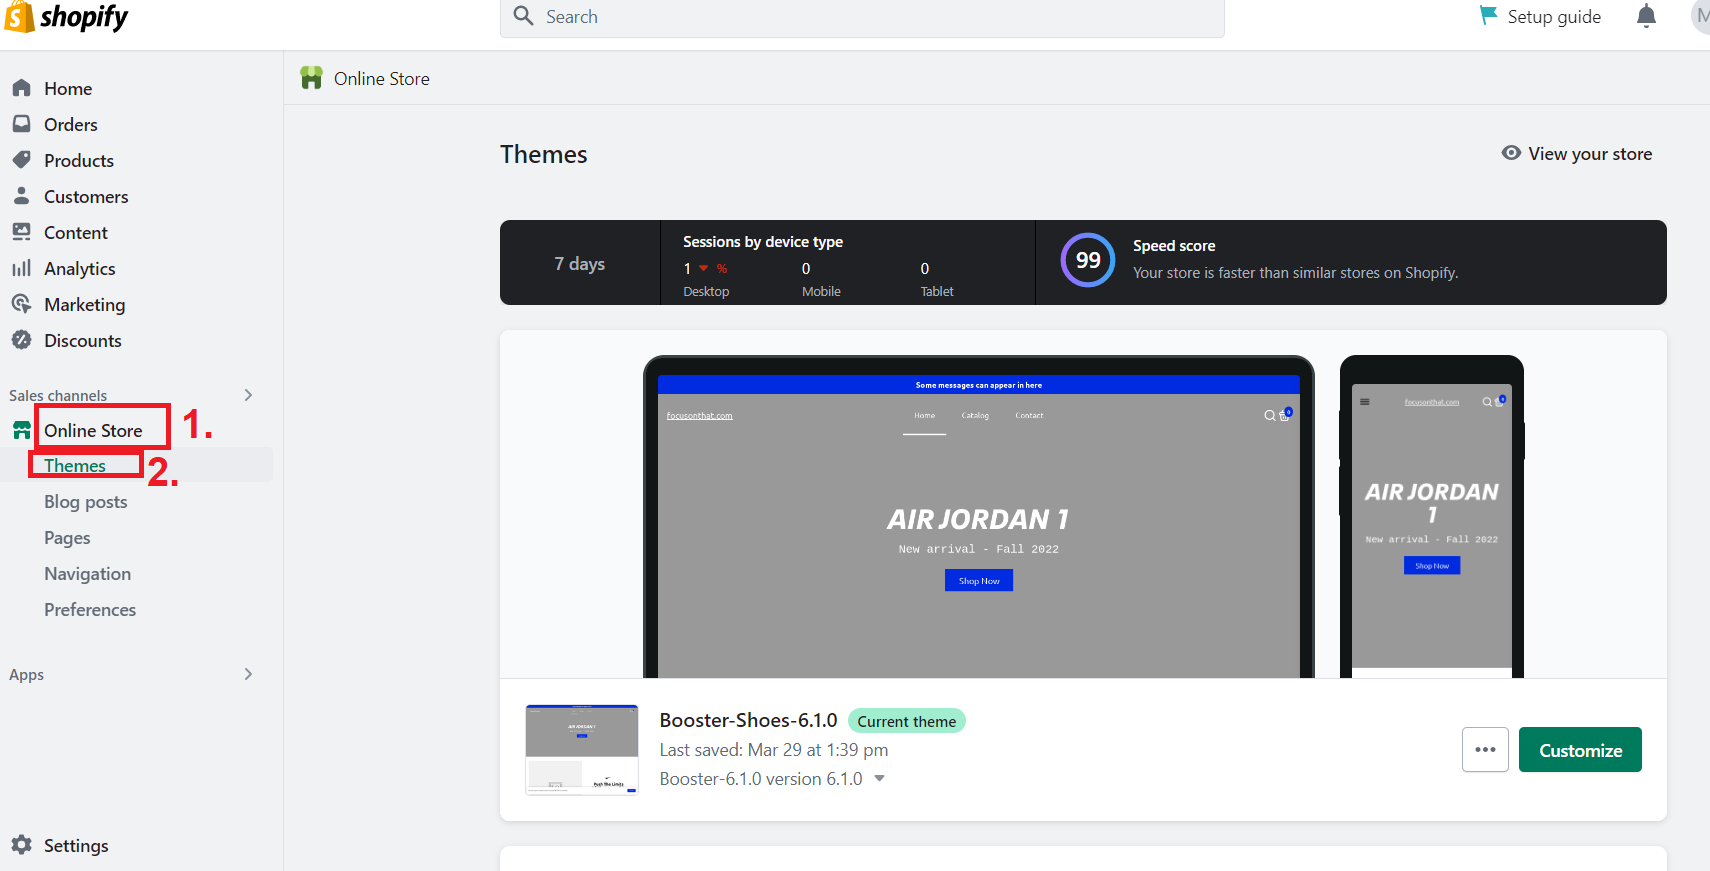Click the Home house icon
Screen dimensions: 1710x871
21,88
